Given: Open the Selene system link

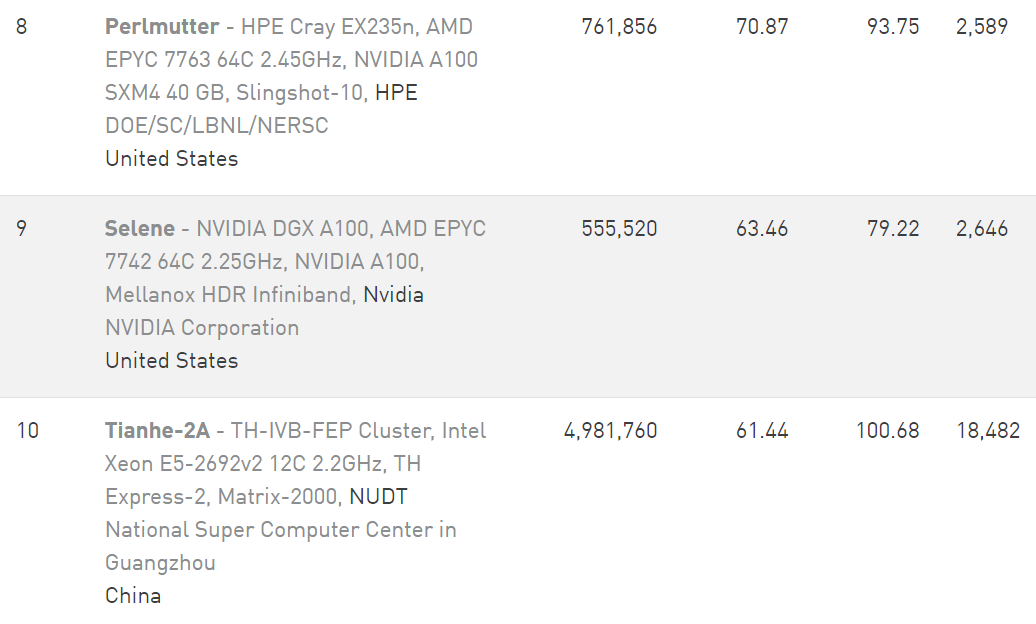Looking at the screenshot, I should (x=140, y=229).
